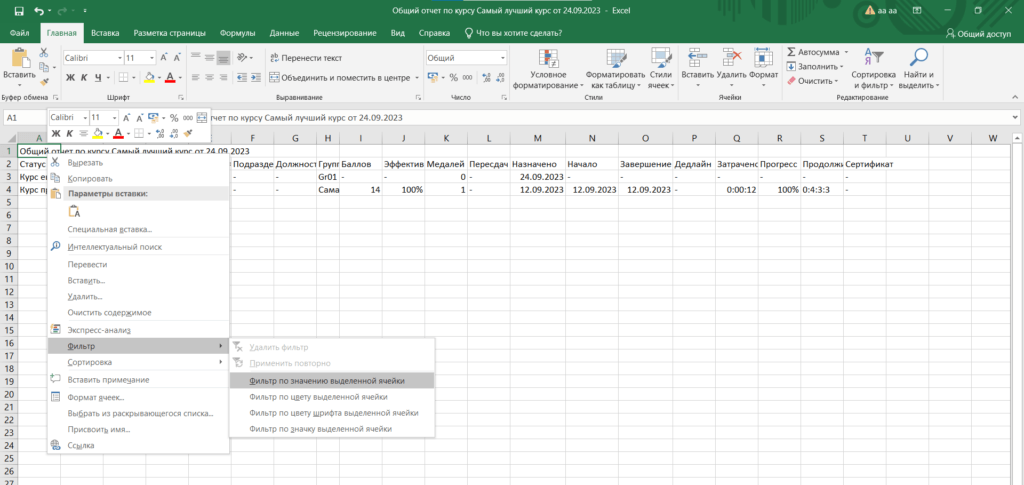Open the Данные ribbon tab
The height and width of the screenshot is (485, 1024).
284,33
